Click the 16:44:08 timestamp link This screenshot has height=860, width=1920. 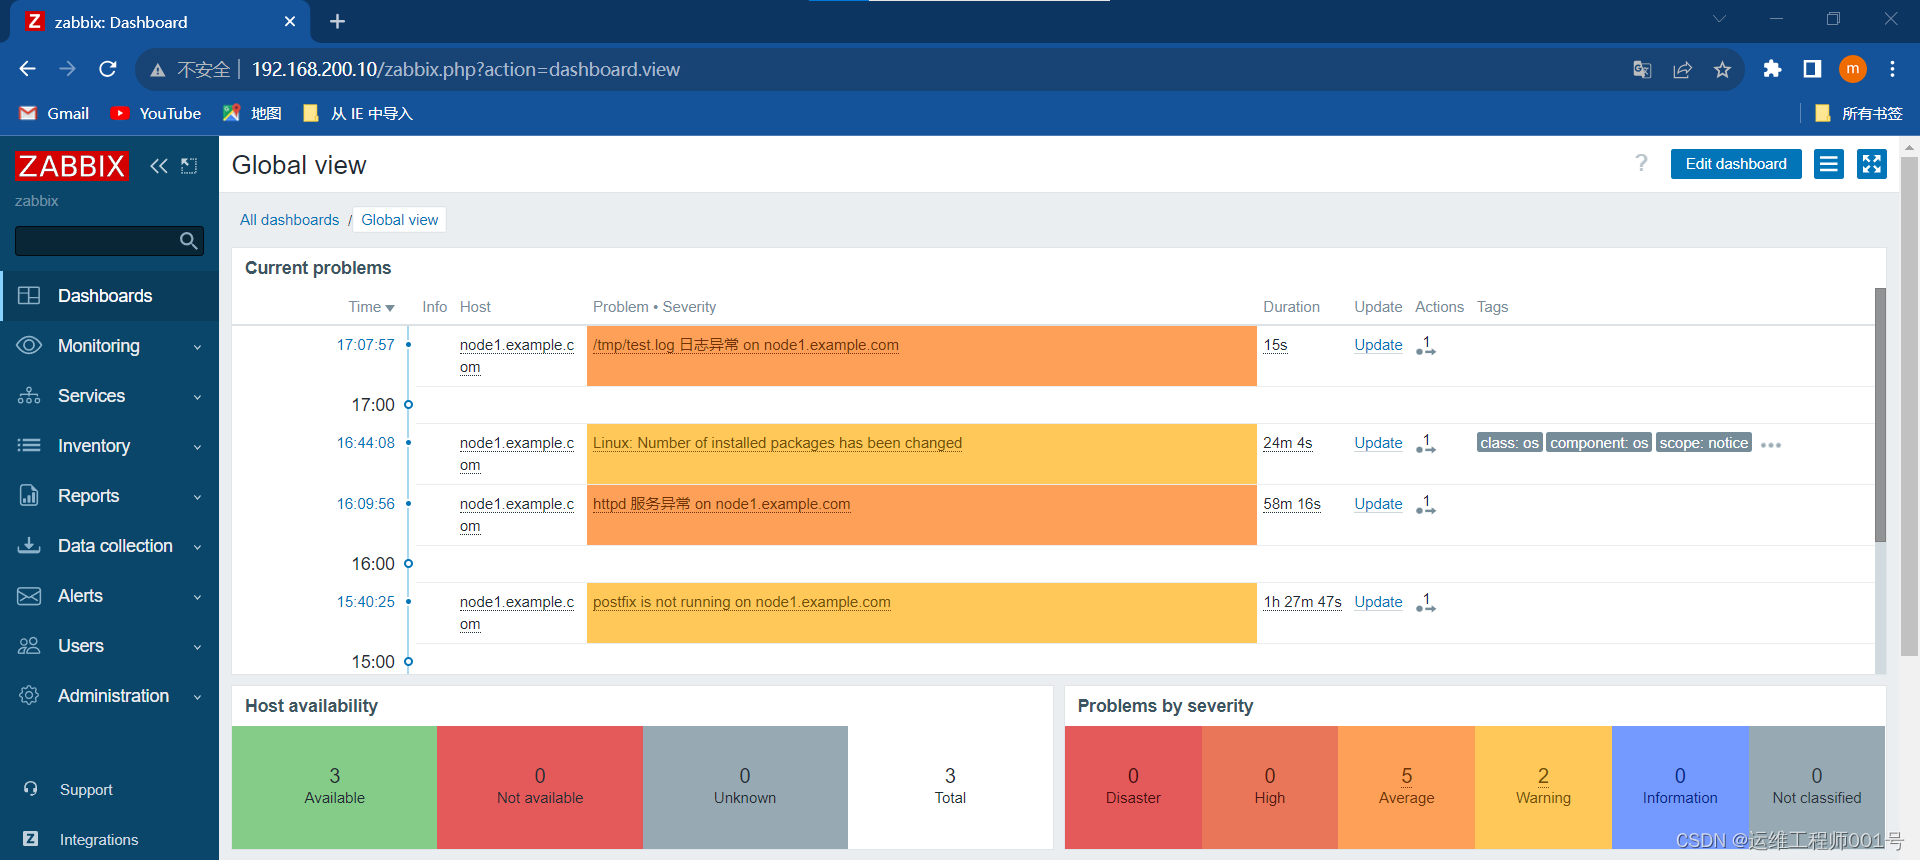pos(366,443)
